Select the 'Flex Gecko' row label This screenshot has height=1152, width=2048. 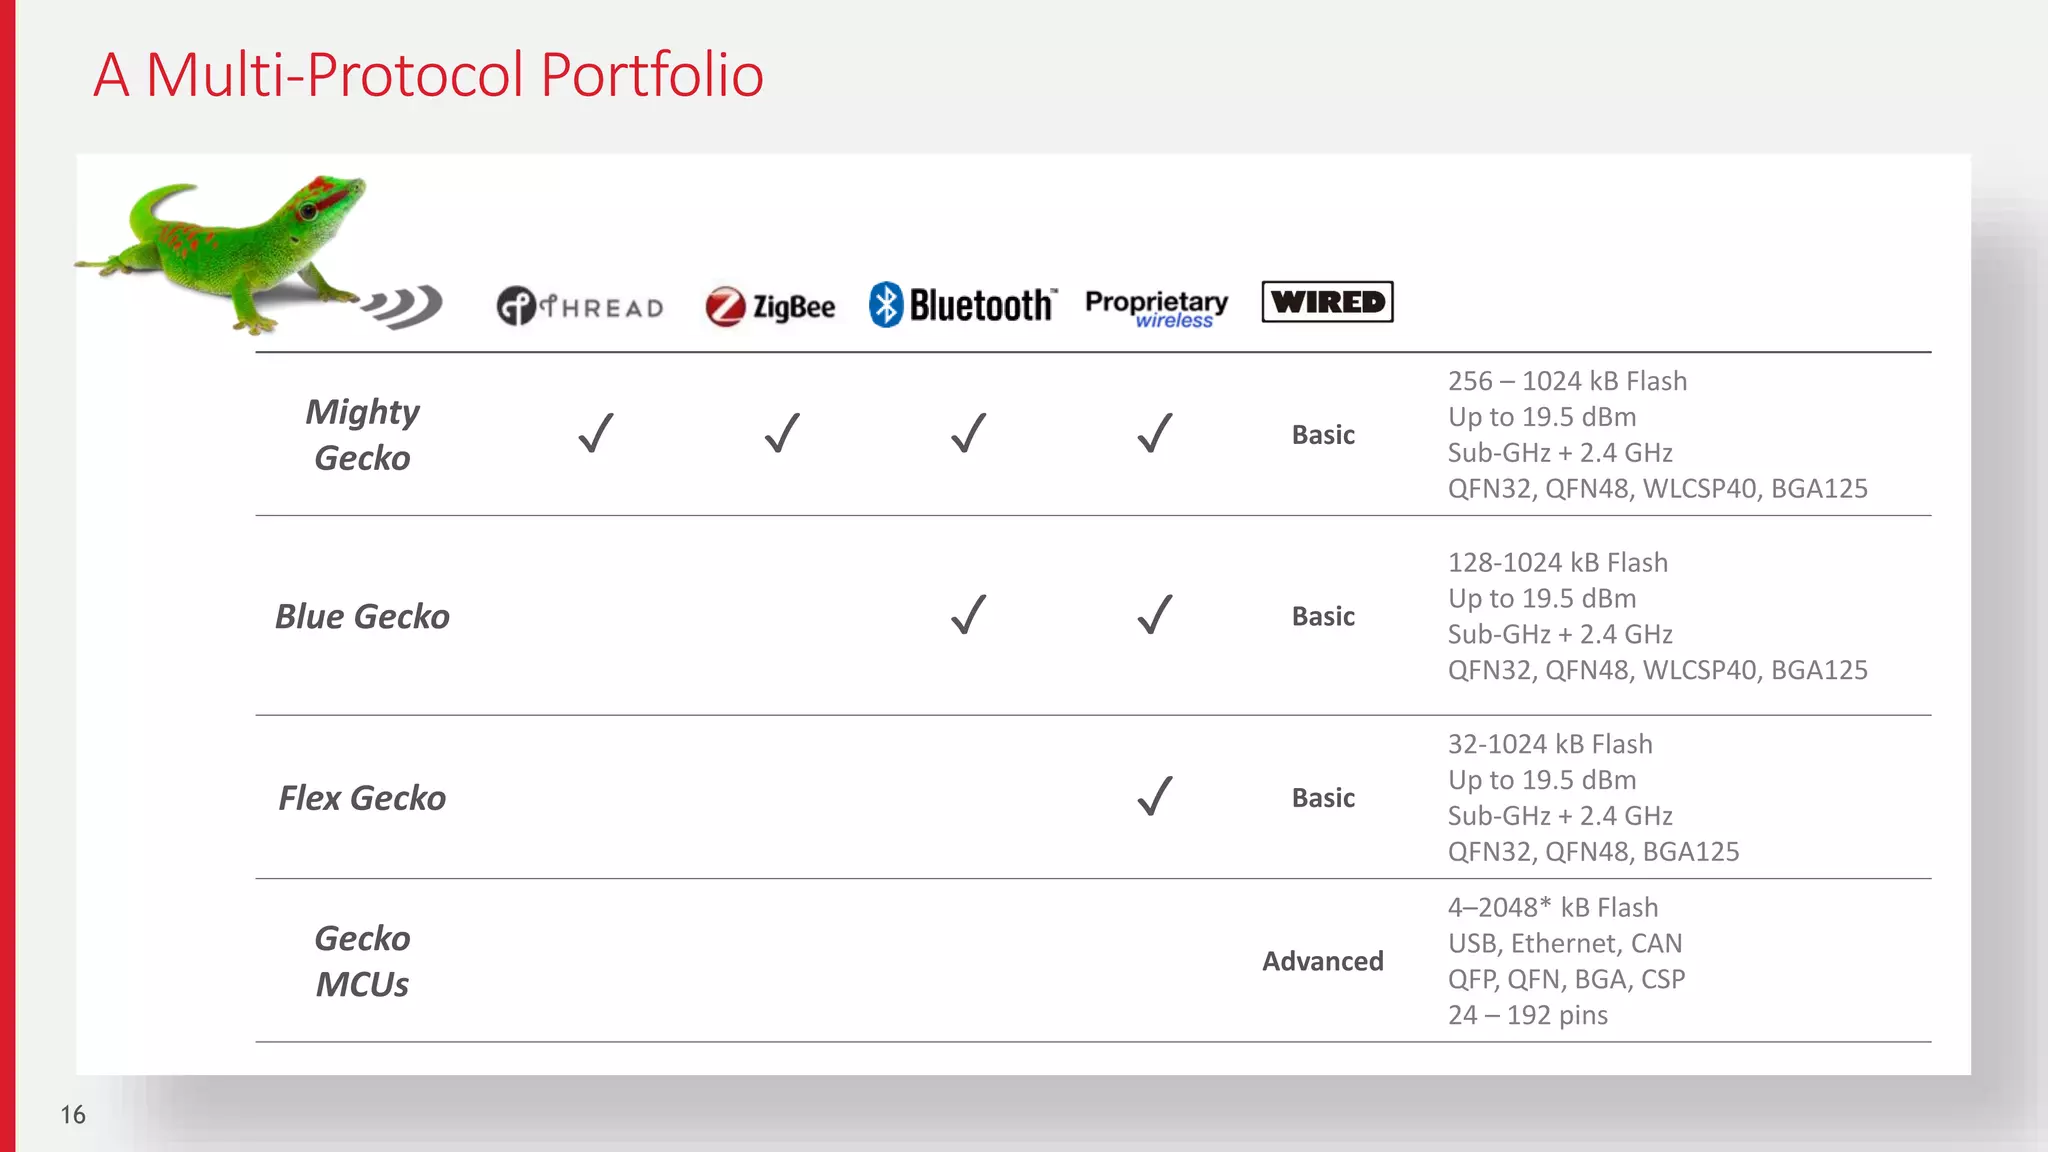[362, 798]
